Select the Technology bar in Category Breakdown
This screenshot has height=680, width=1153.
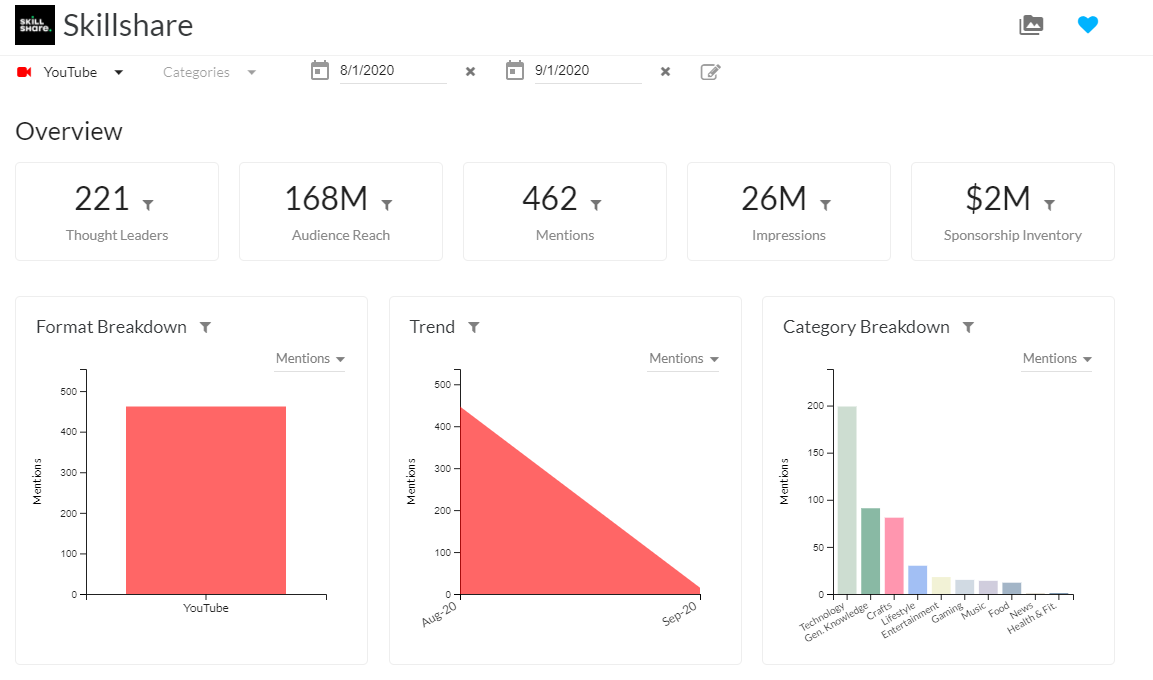pyautogui.click(x=847, y=500)
